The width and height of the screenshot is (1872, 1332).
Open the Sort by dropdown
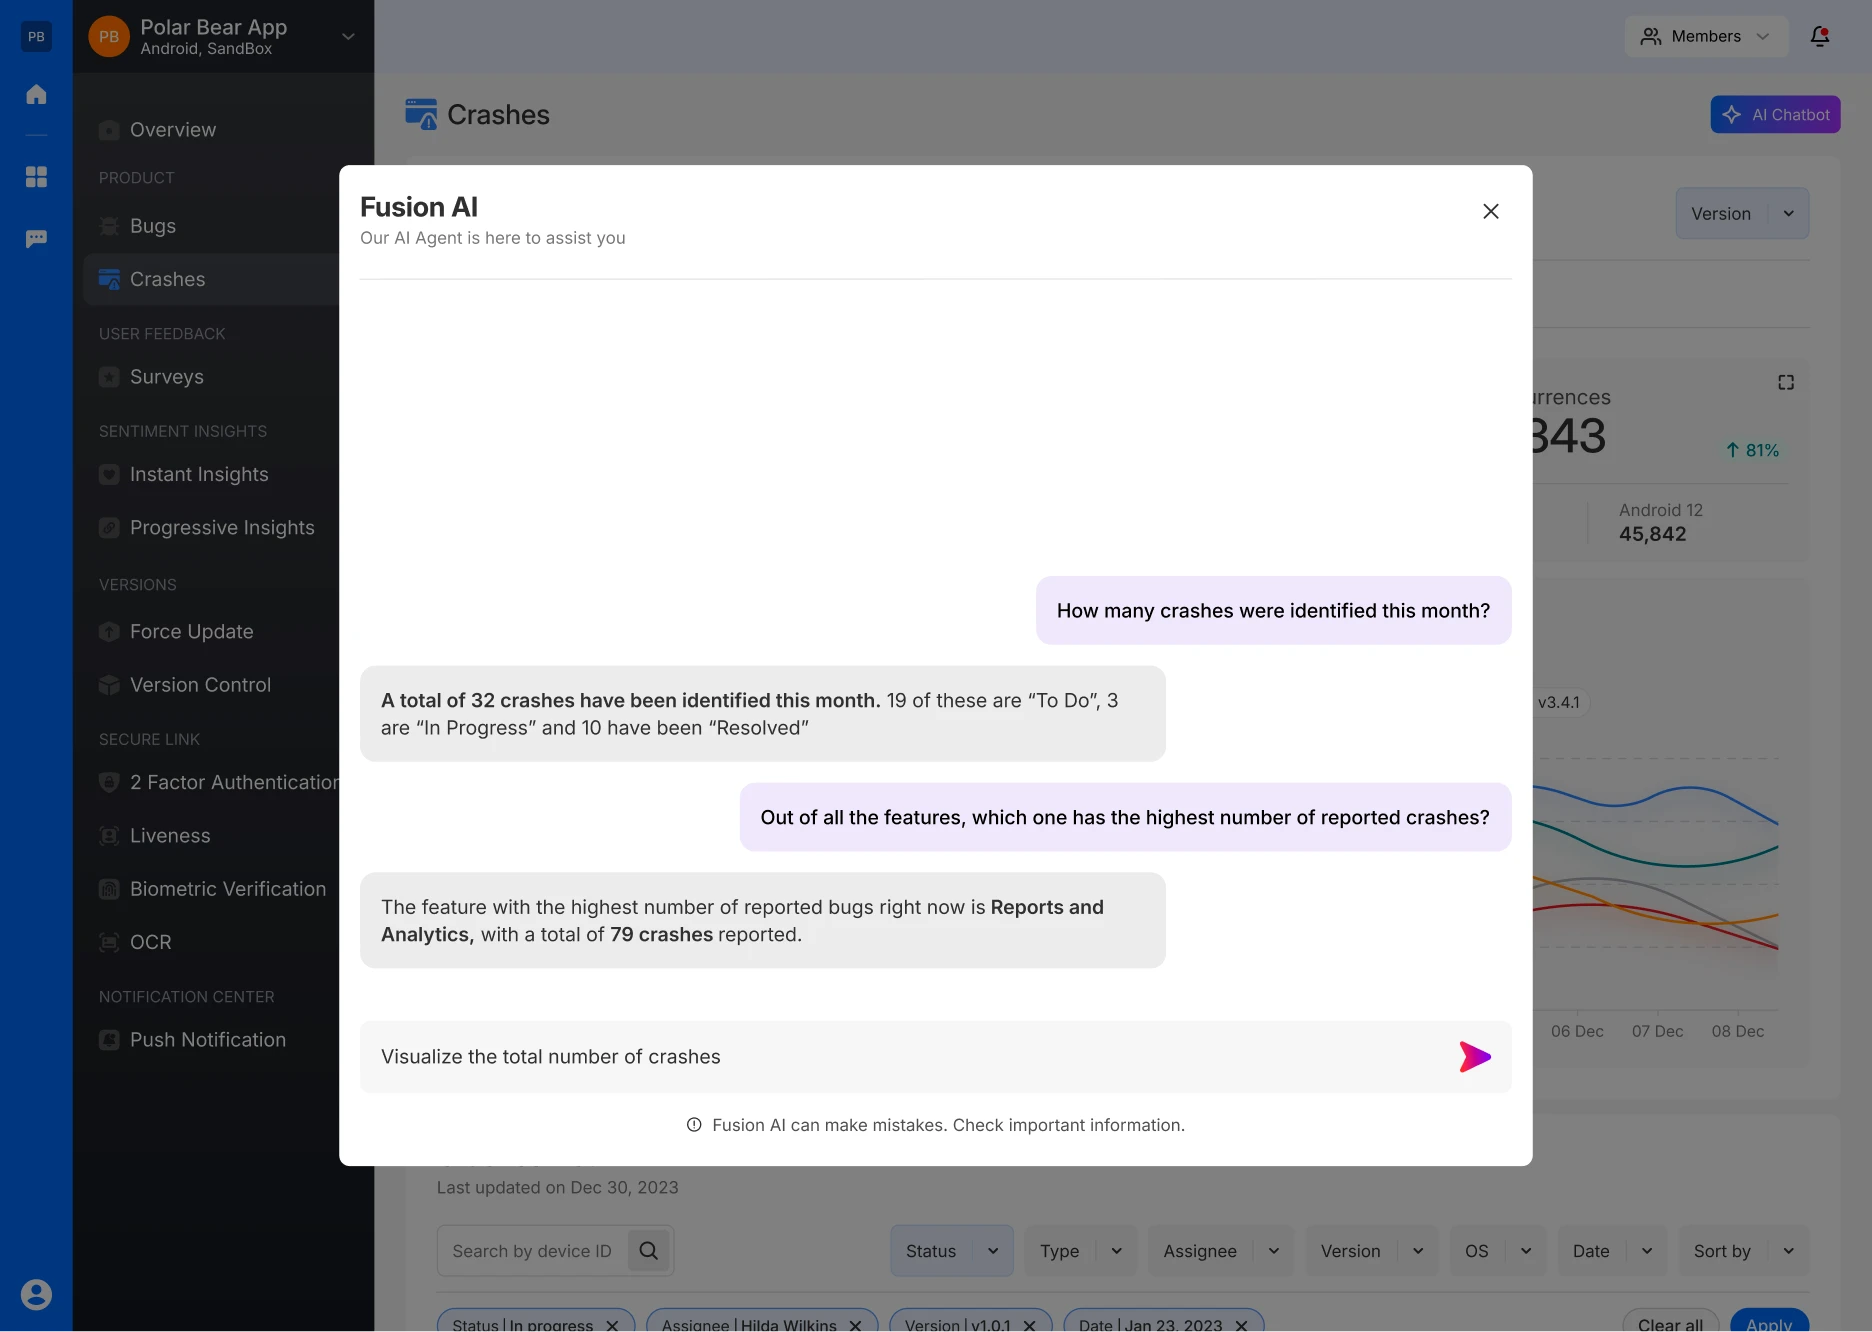[x=1742, y=1251]
